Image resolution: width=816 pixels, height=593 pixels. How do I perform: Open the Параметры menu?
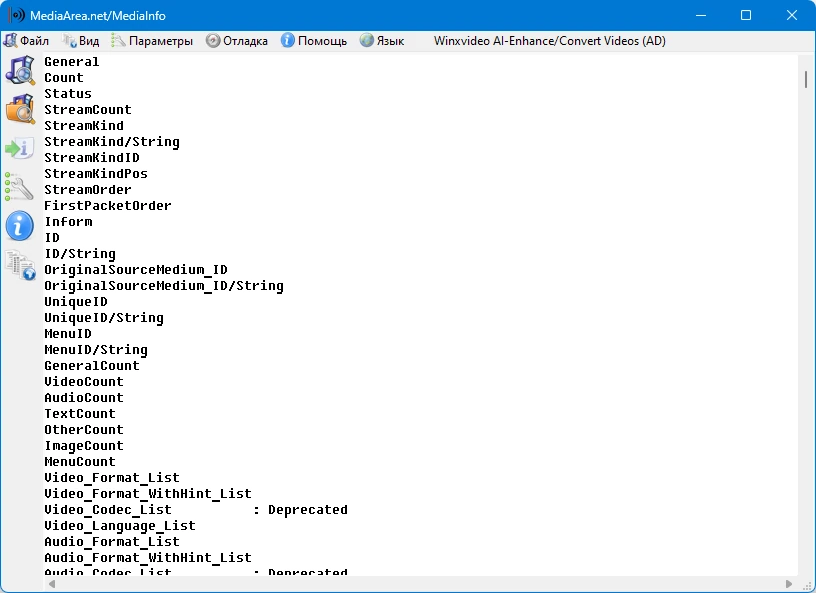click(x=152, y=41)
